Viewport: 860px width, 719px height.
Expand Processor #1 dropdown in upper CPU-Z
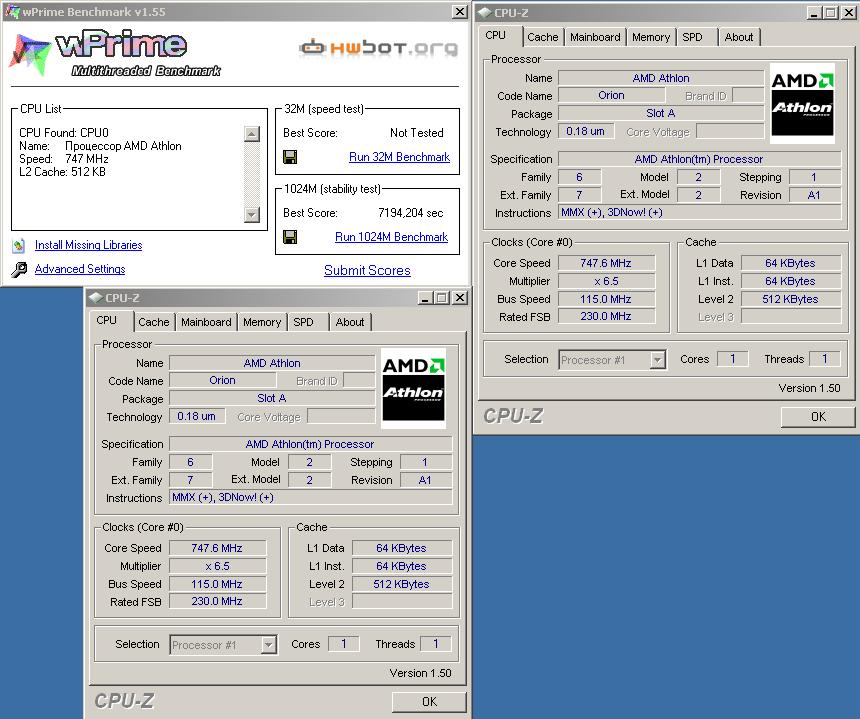pos(657,360)
